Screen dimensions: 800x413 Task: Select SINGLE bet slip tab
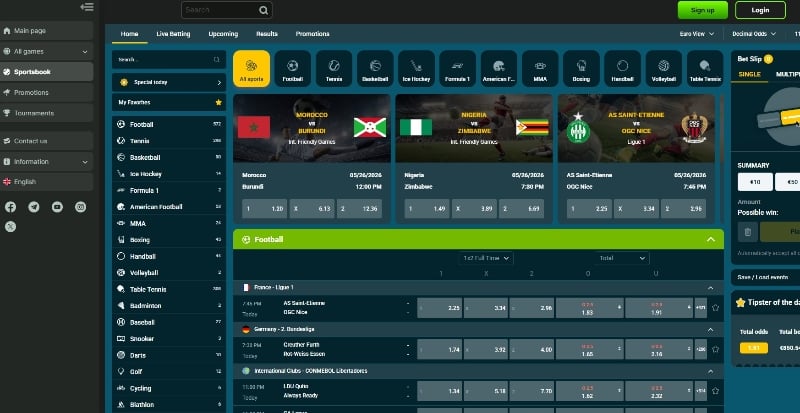pyautogui.click(x=749, y=75)
